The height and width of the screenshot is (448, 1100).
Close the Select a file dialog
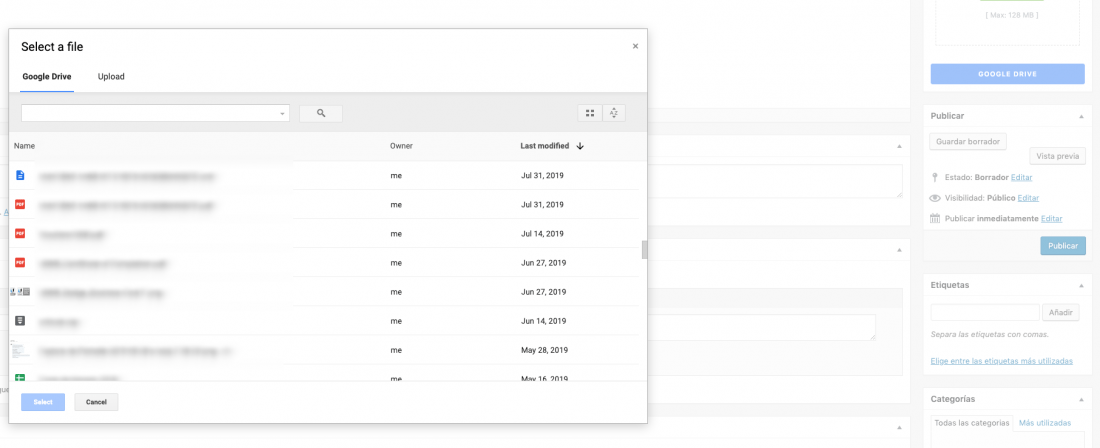pyautogui.click(x=635, y=46)
